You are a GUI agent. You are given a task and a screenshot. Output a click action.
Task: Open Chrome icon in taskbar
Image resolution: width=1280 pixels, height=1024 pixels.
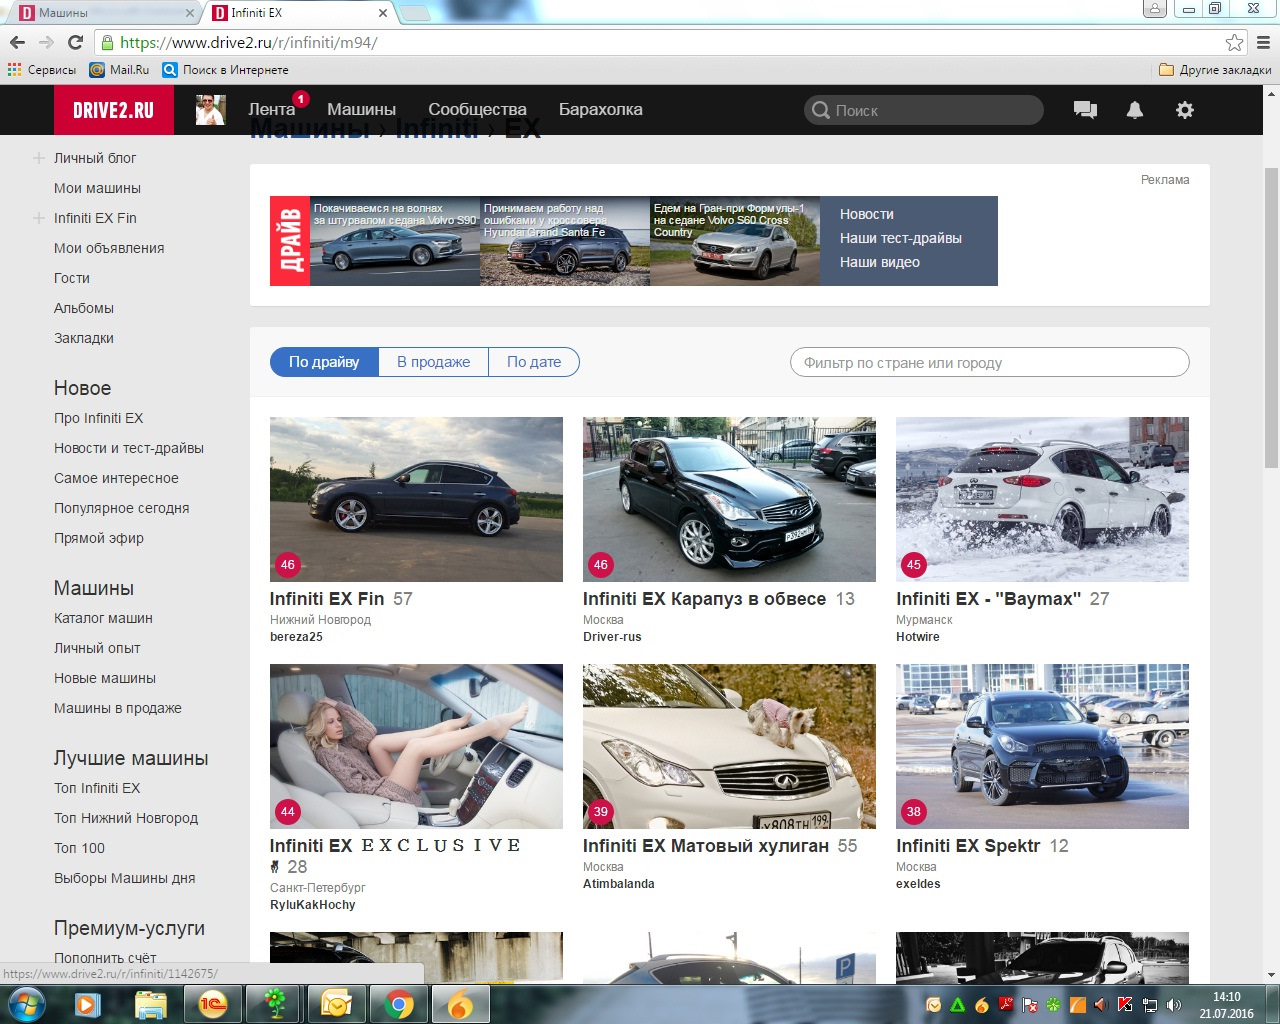(399, 1004)
